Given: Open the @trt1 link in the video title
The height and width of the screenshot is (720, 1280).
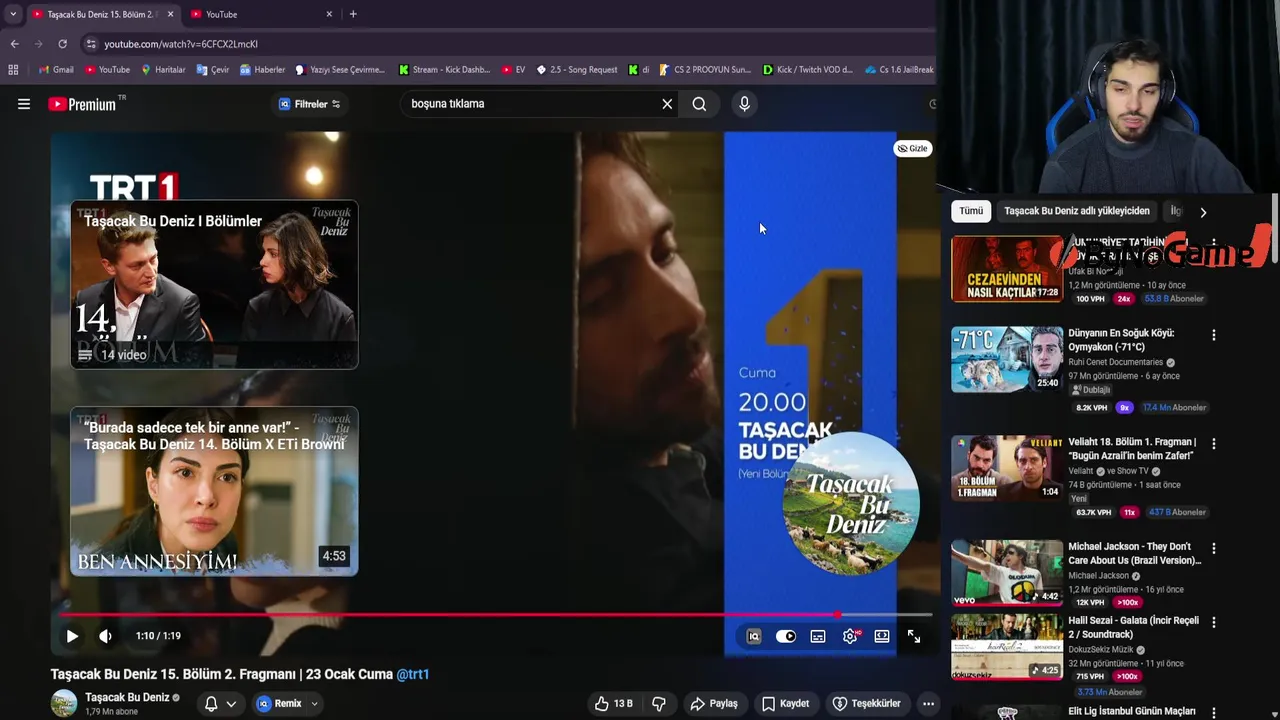Looking at the screenshot, I should click(413, 674).
